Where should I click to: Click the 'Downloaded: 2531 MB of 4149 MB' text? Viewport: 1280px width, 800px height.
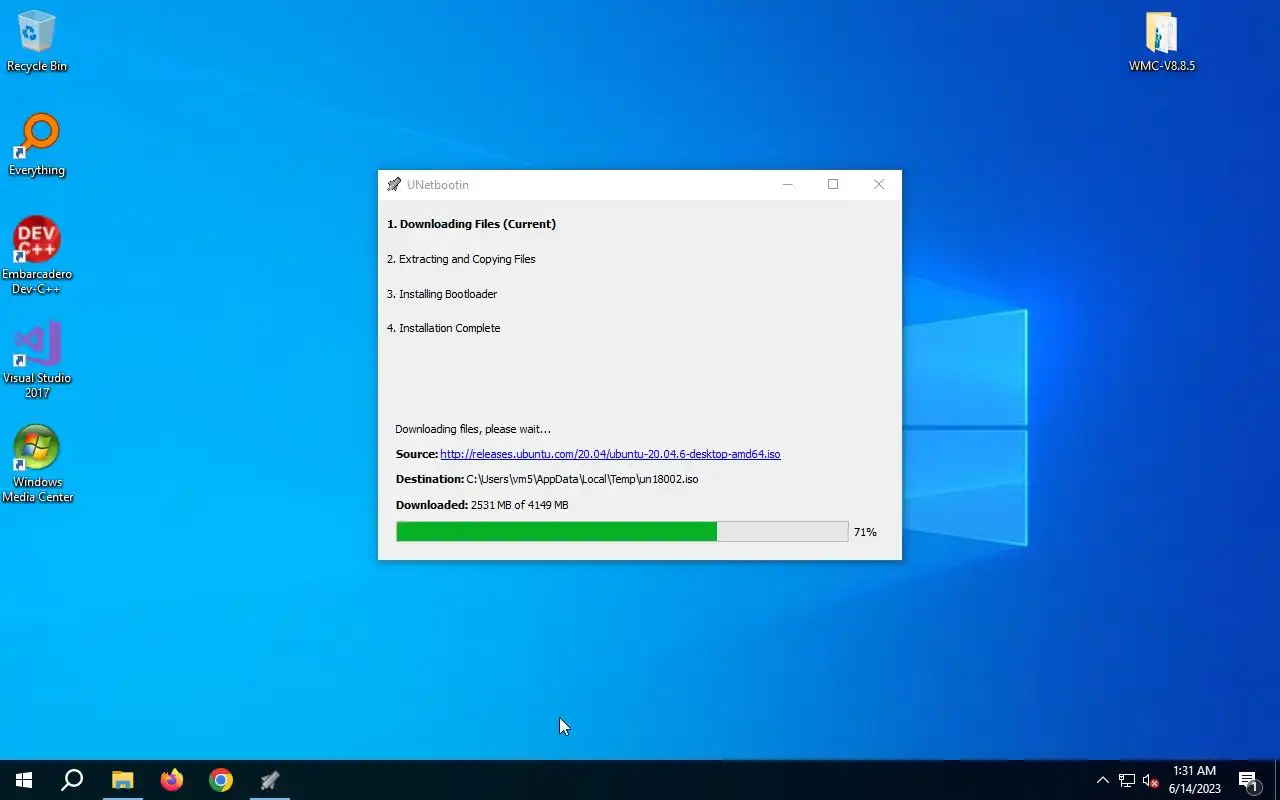(482, 505)
